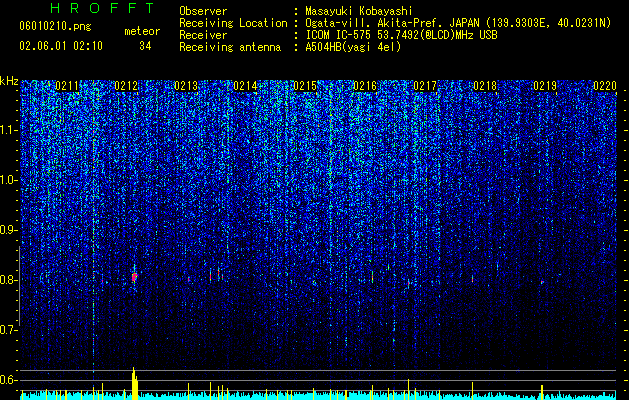This screenshot has height=400, width=629.
Task: Select the meteor count value 34
Action: coord(145,46)
